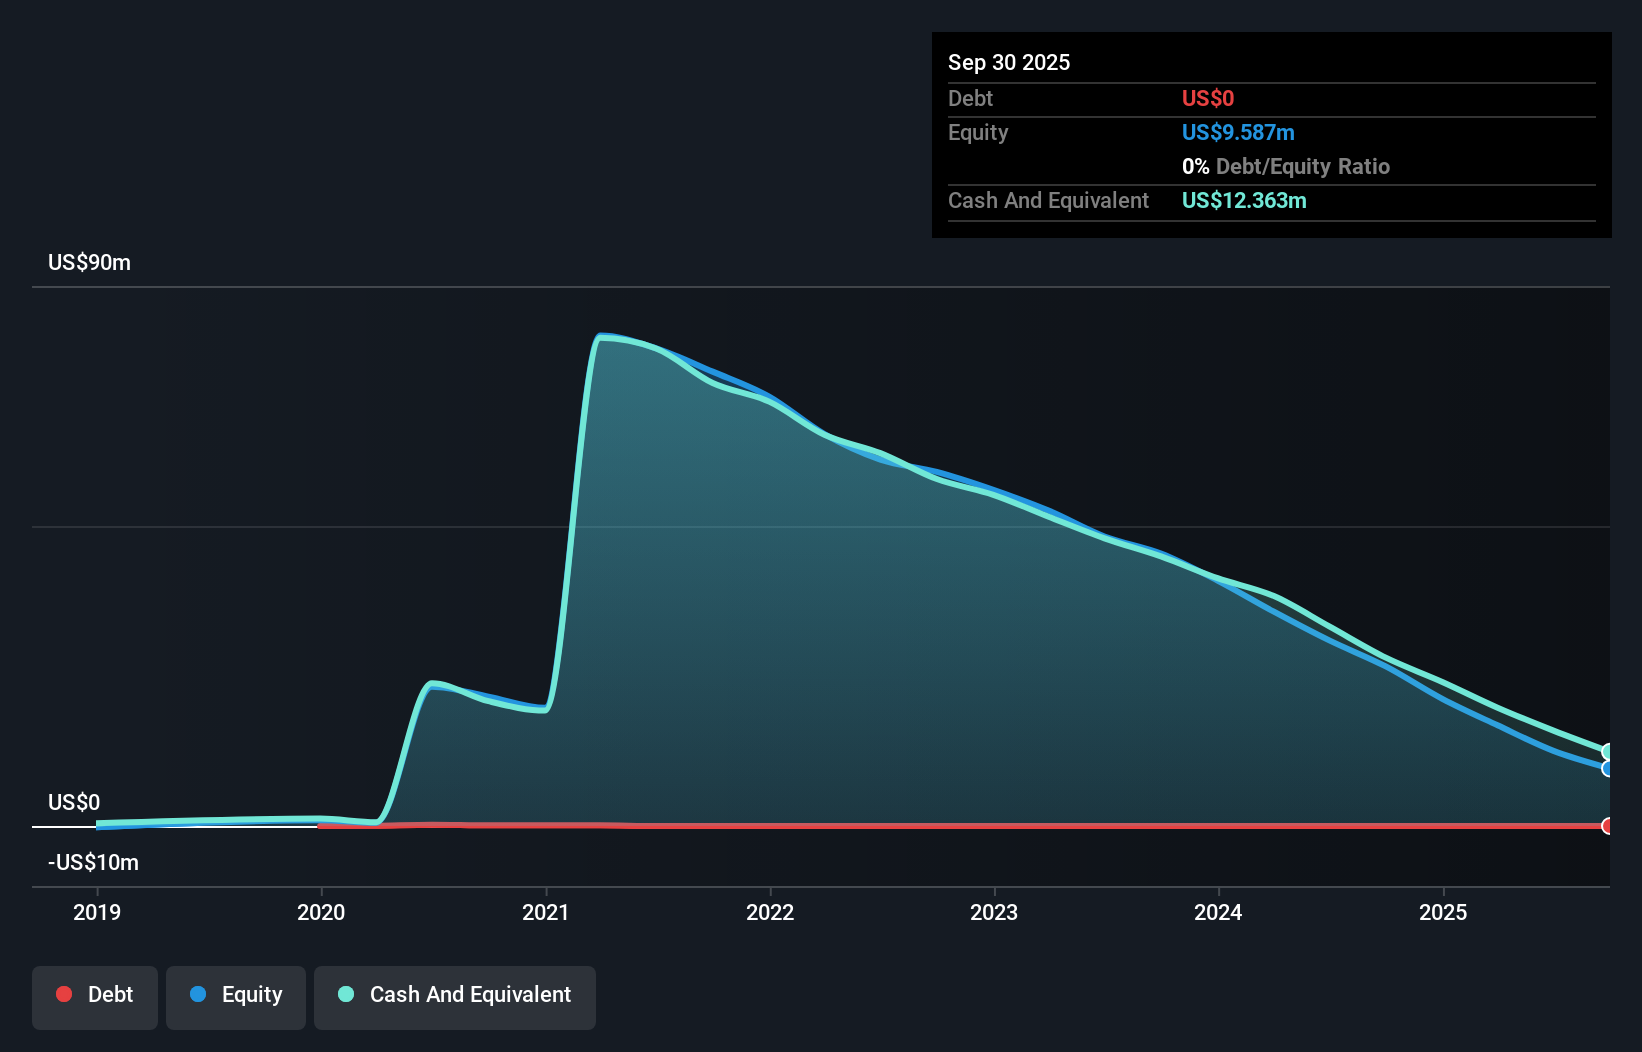Toggle the Equity series visibility
The image size is (1642, 1052).
[x=236, y=996]
